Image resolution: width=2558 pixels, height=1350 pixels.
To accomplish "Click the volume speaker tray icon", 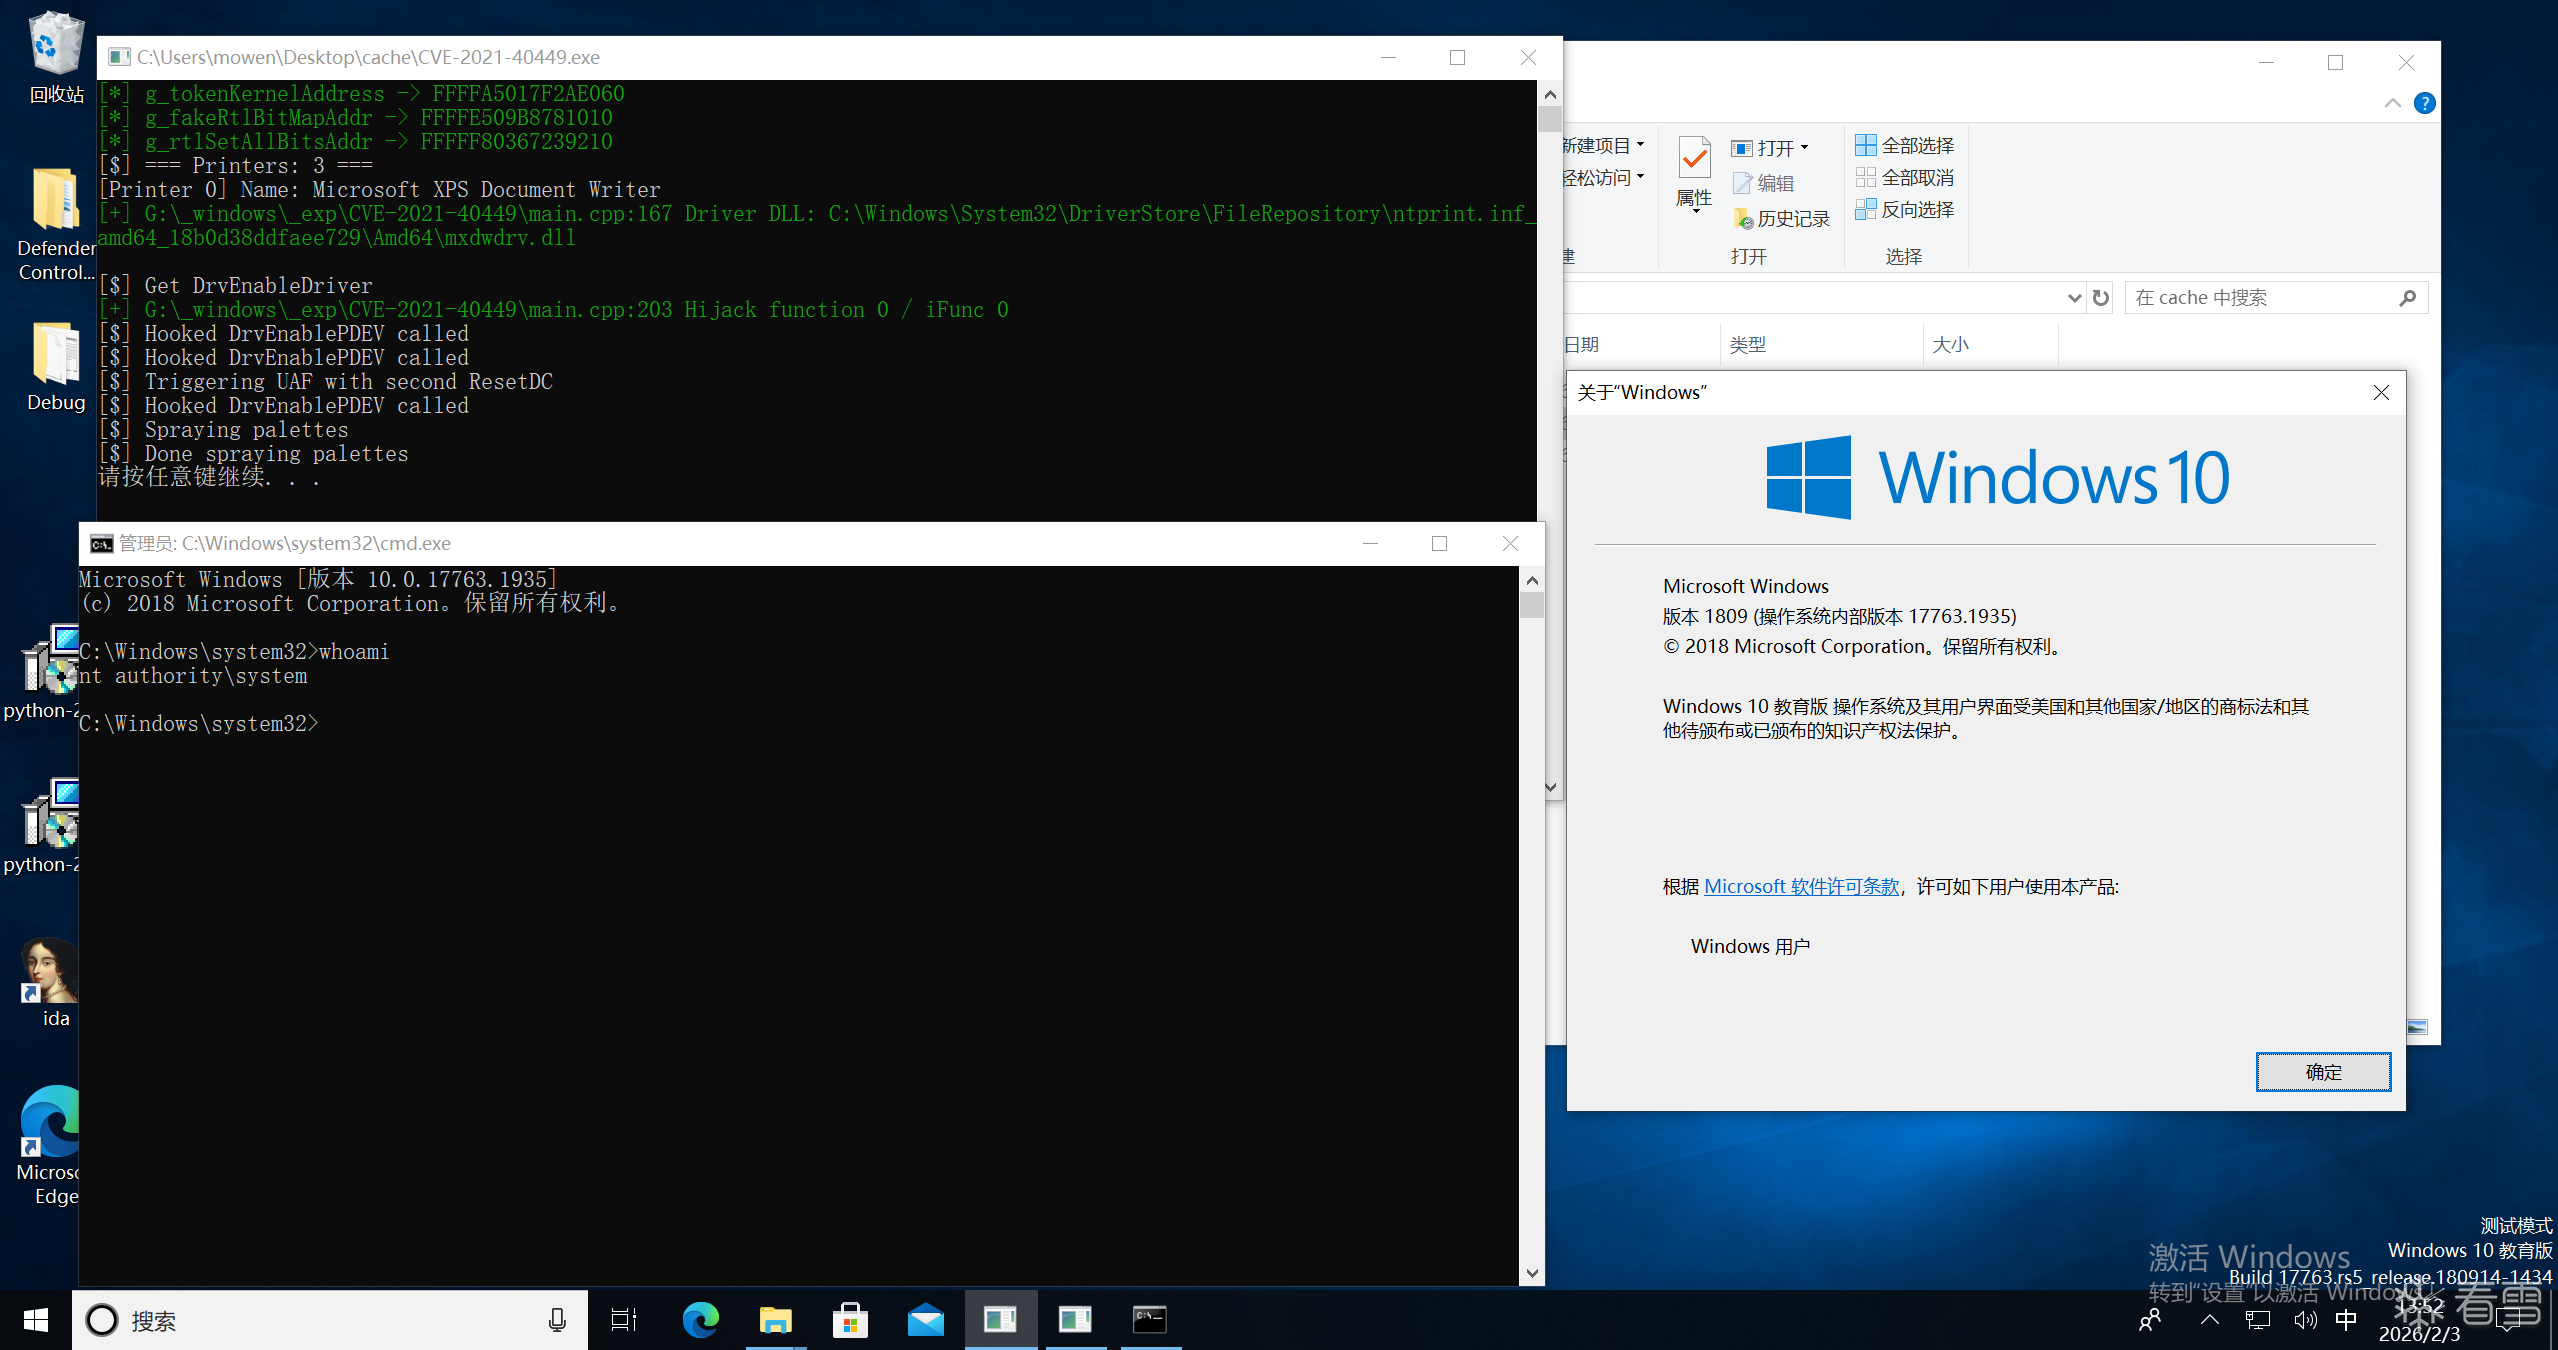I will (x=2305, y=1320).
